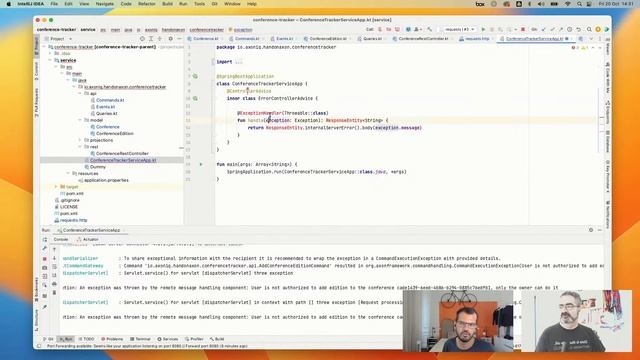Image resolution: width=640 pixels, height=360 pixels.
Task: Expand the target folder
Action: pos(56,187)
